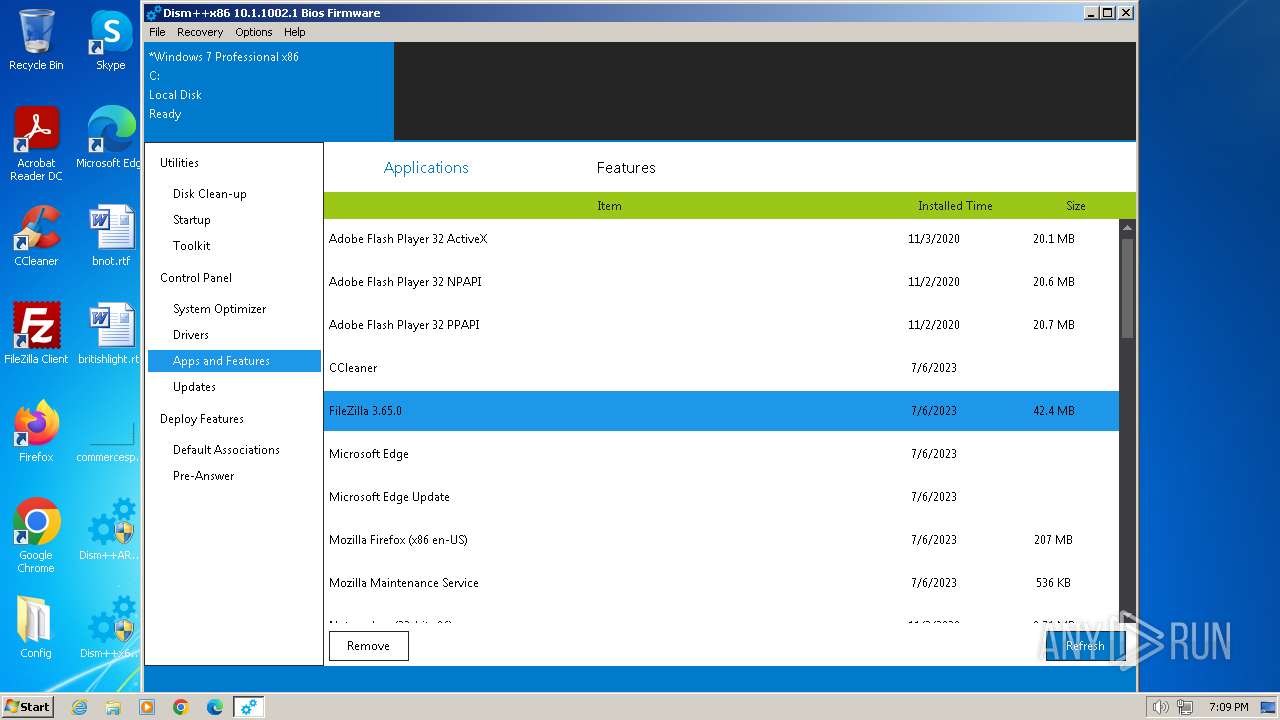Select Mozilla Maintenance Service row

point(721,583)
